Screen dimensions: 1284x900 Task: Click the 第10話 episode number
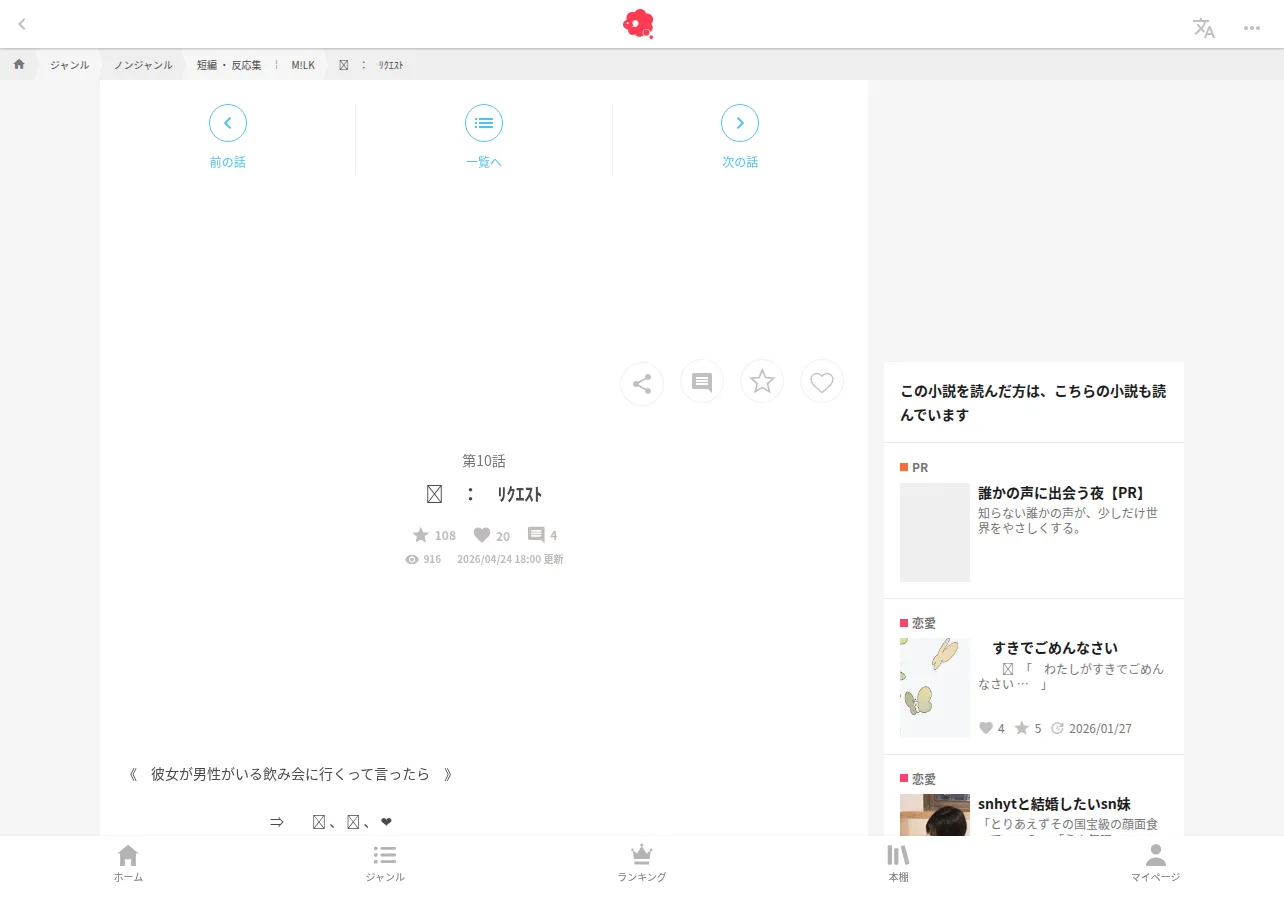[x=484, y=461]
